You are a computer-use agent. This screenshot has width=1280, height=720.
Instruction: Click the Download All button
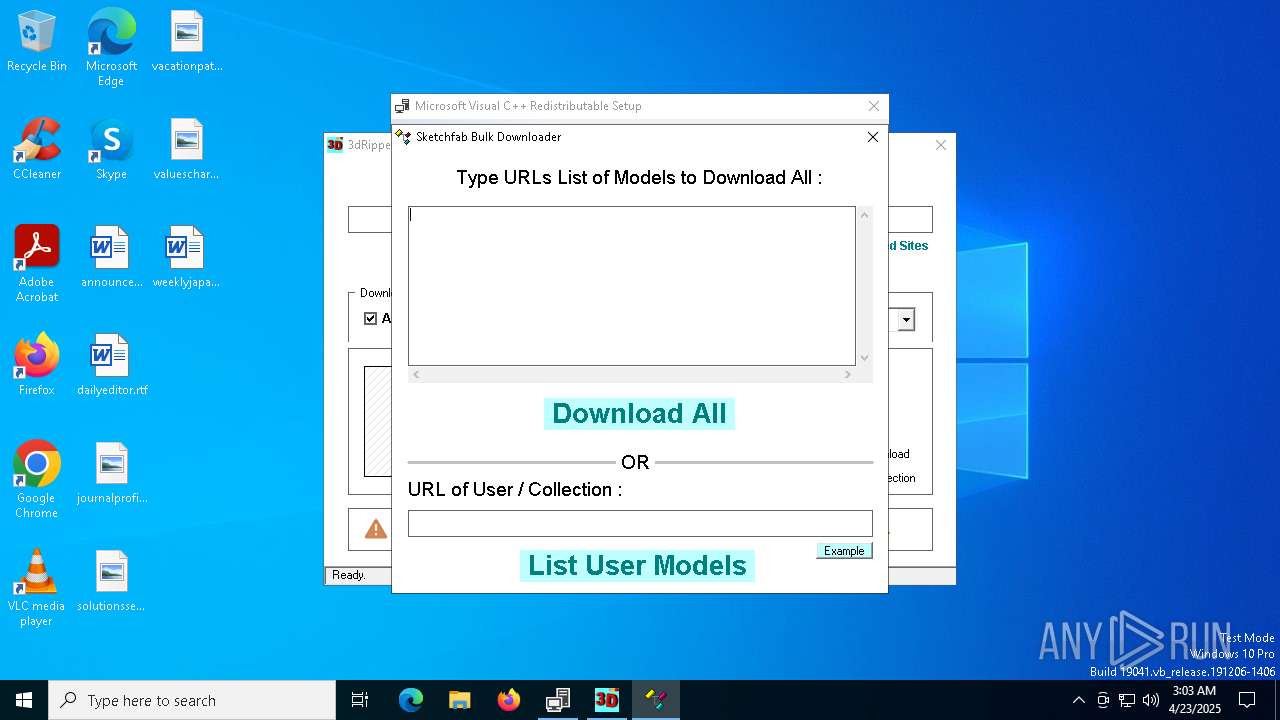pos(639,414)
